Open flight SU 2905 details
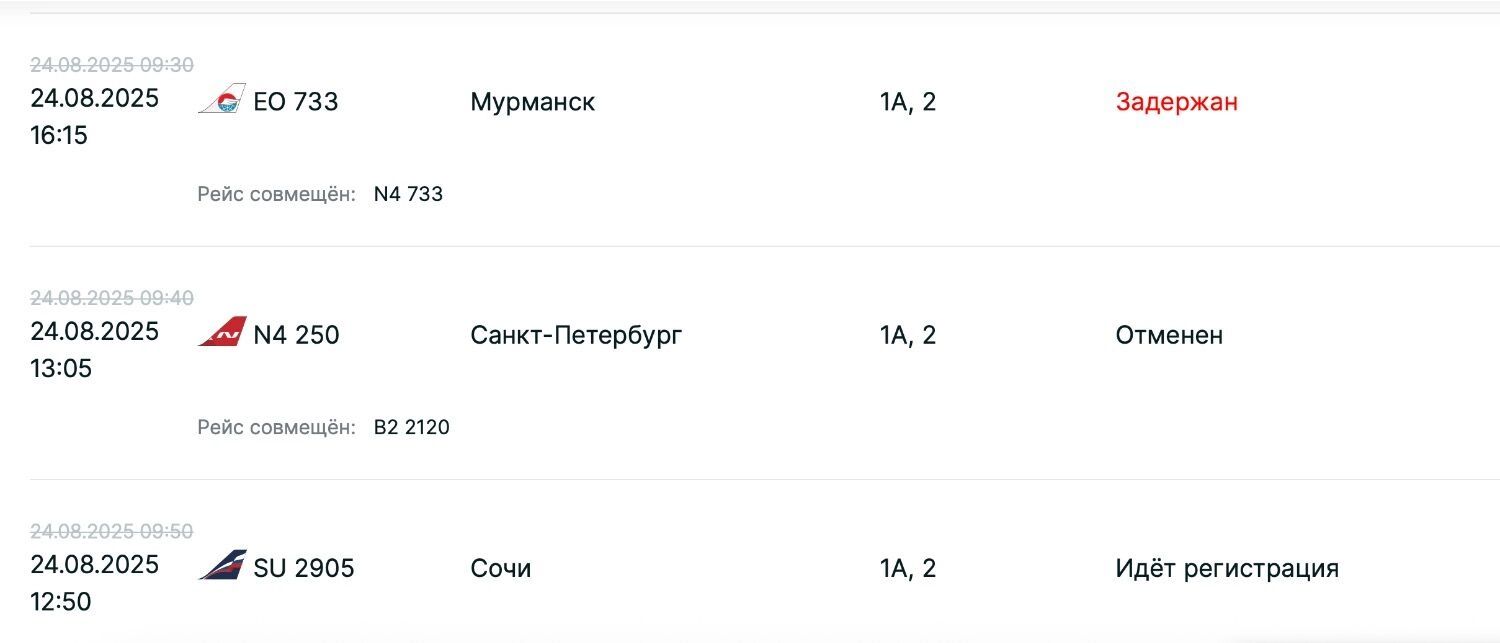The height and width of the screenshot is (643, 1500). (304, 569)
